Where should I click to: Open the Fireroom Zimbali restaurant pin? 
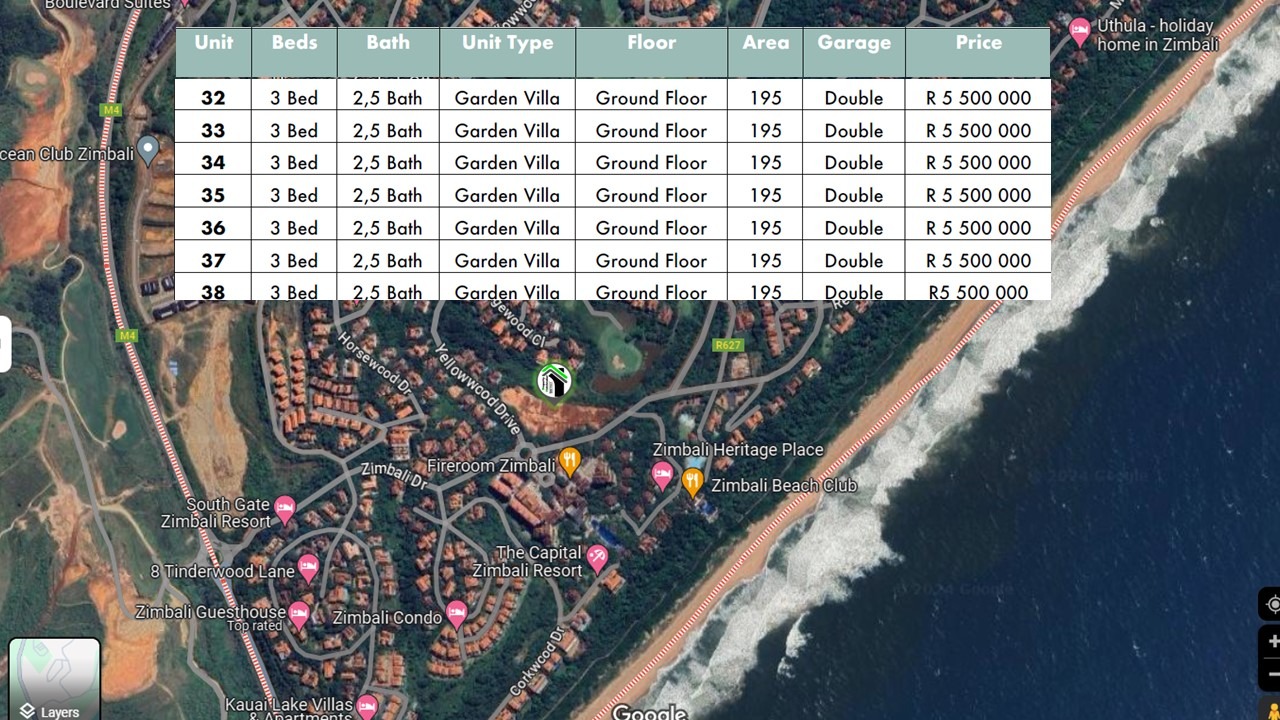tap(570, 461)
